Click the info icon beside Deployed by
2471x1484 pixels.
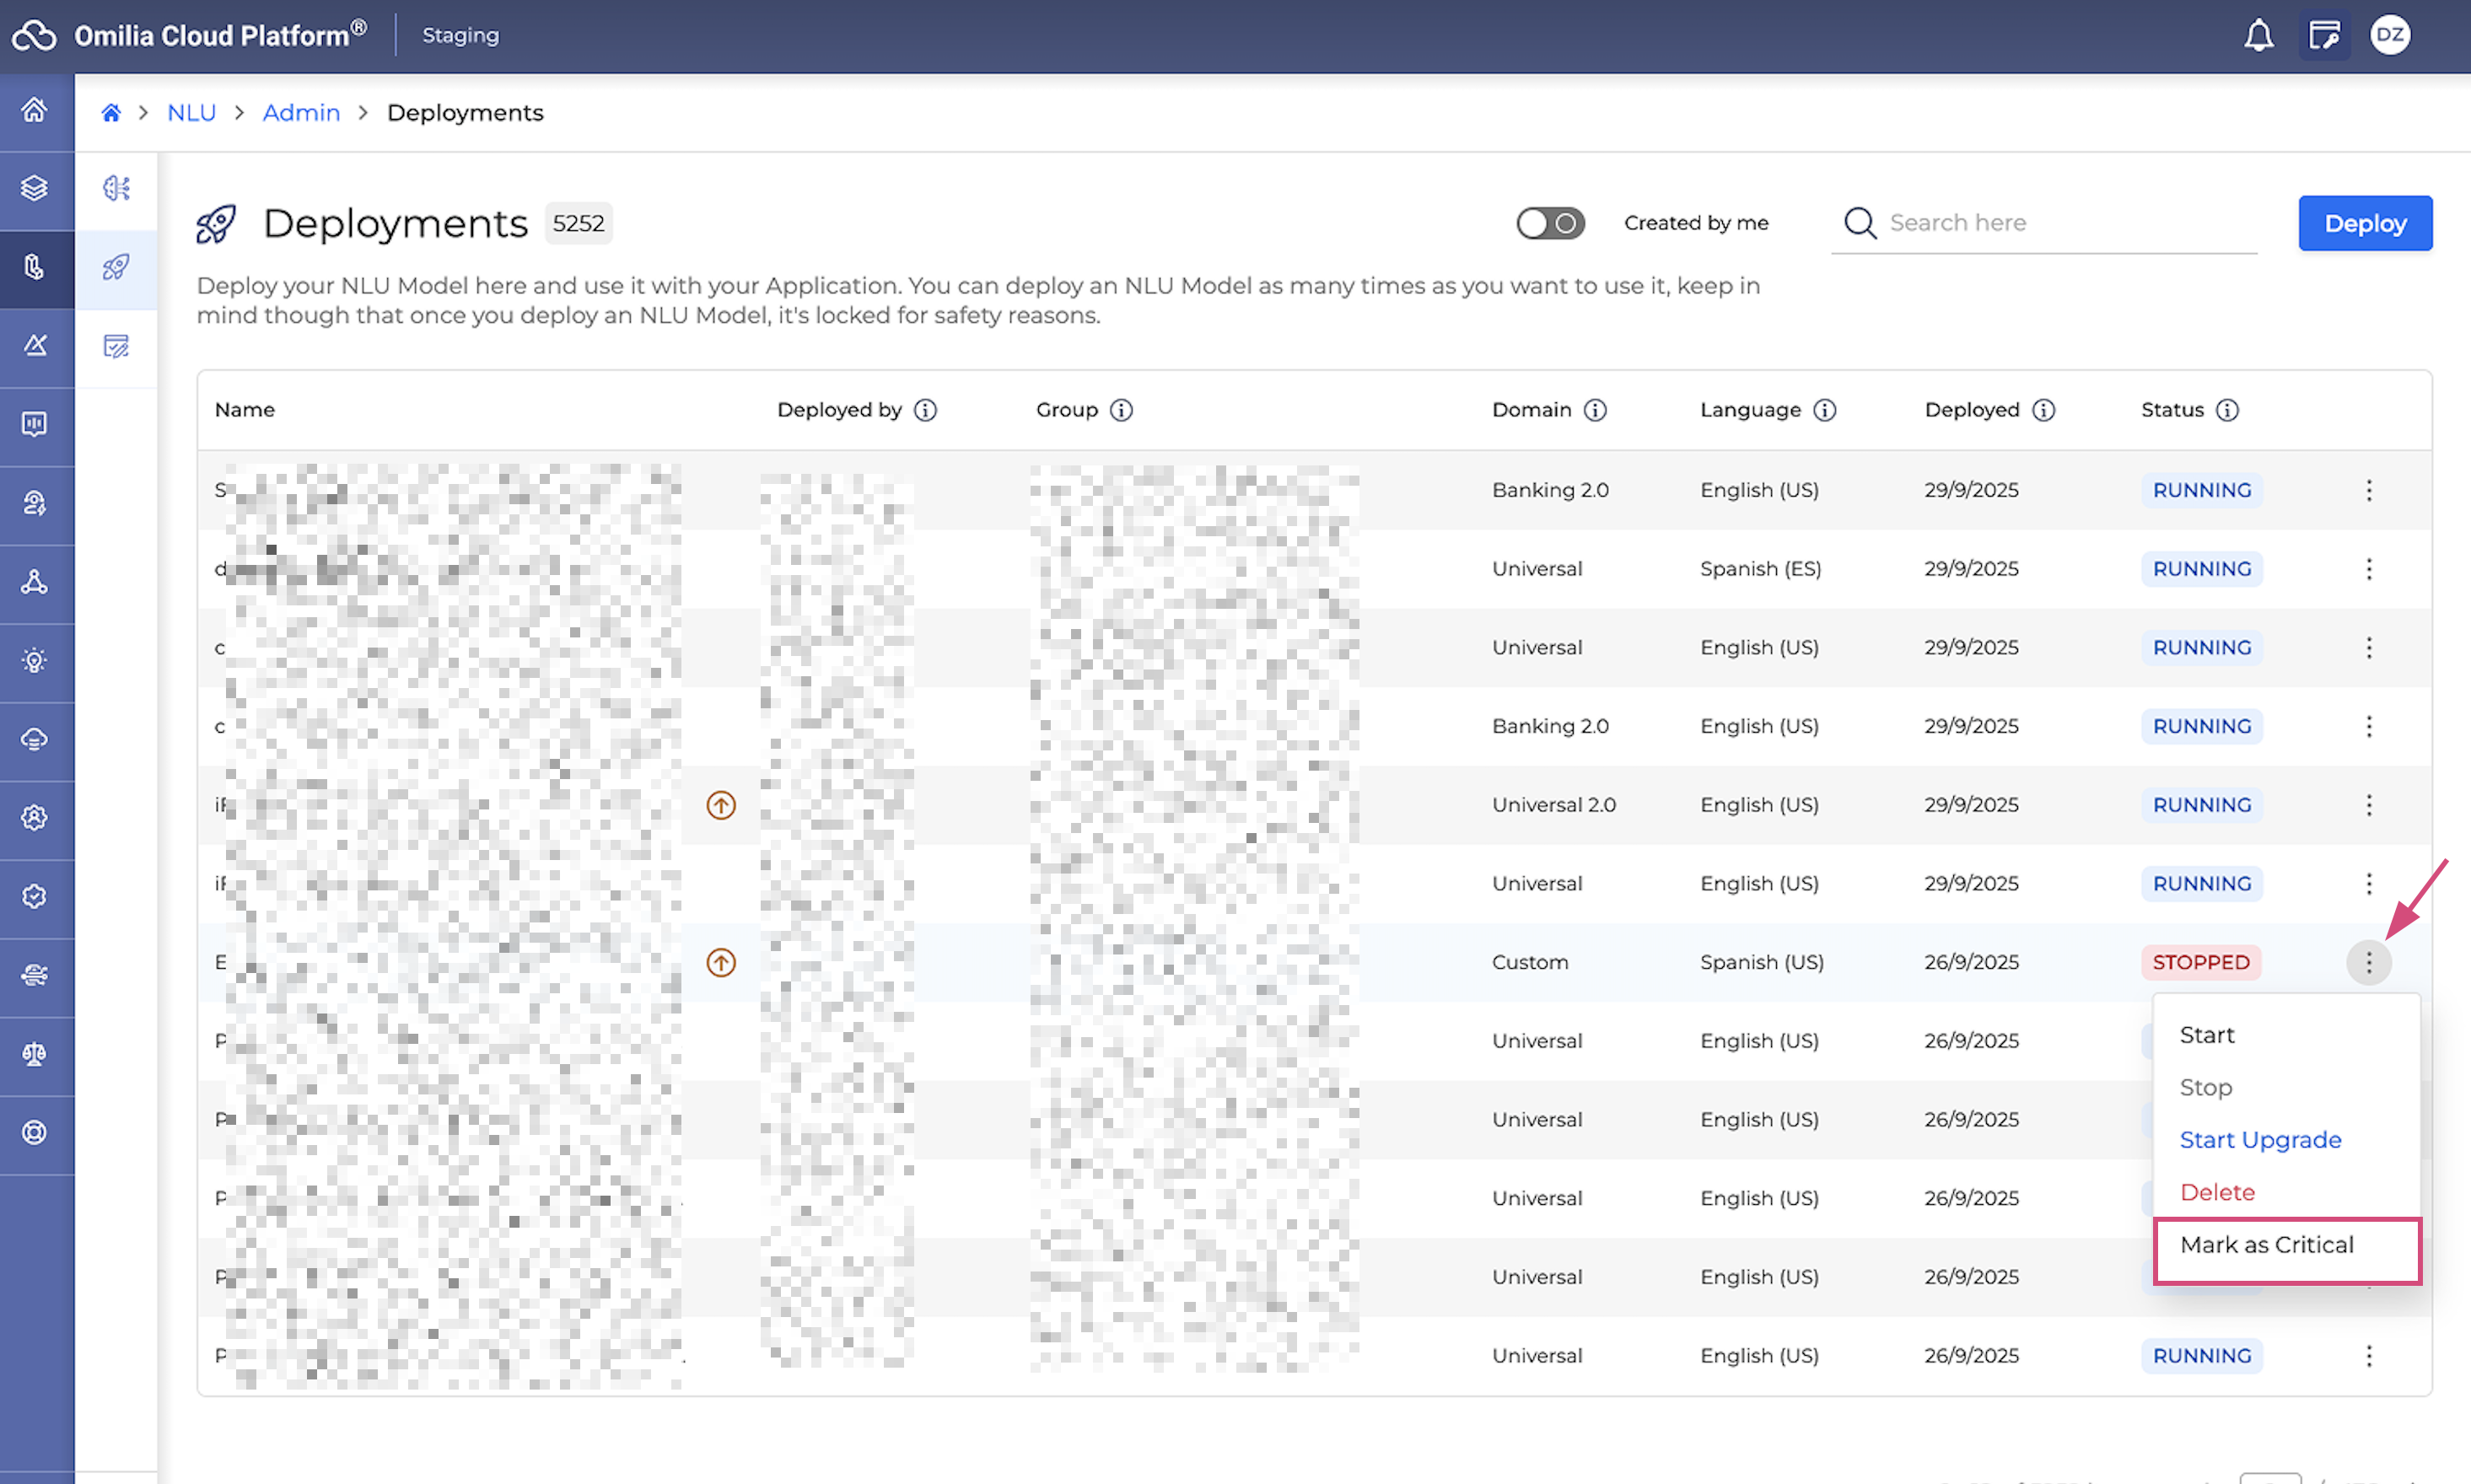(x=925, y=410)
